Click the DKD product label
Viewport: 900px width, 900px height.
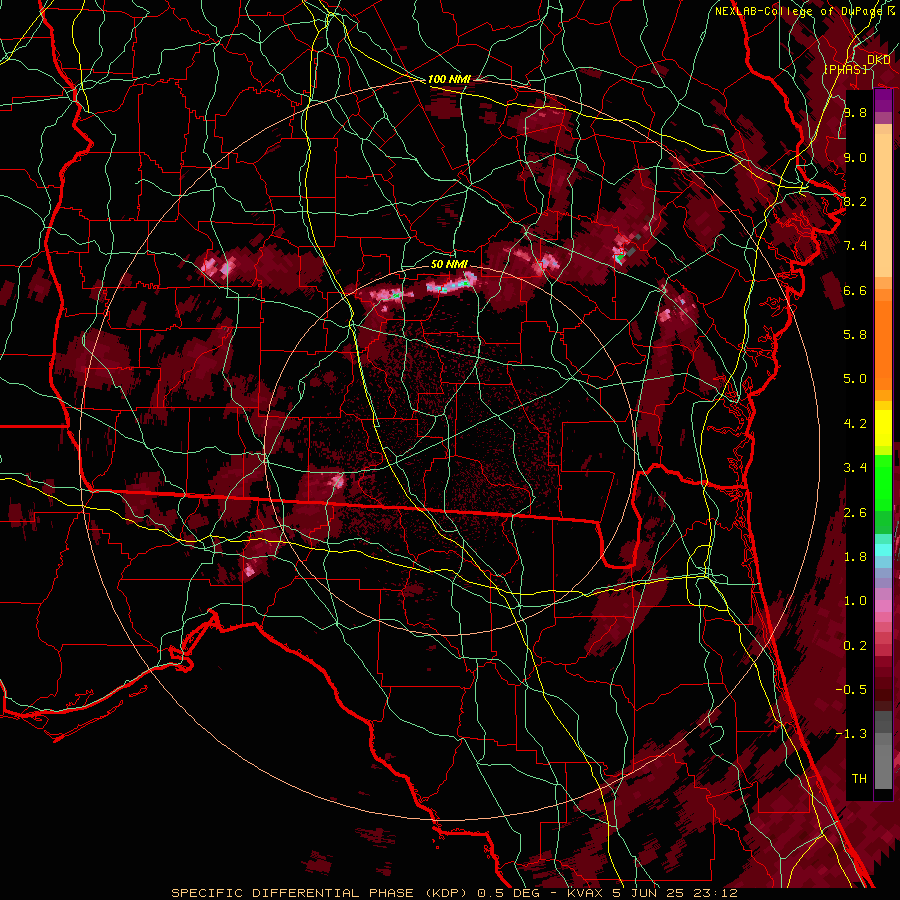coord(879,60)
